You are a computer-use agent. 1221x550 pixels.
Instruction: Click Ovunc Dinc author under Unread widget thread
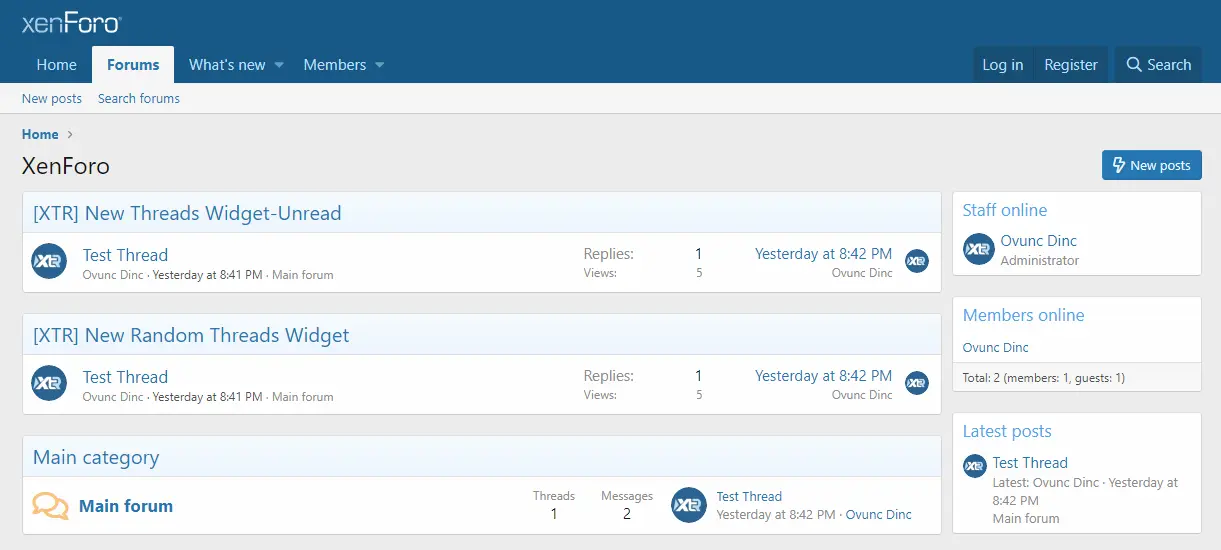tap(113, 275)
